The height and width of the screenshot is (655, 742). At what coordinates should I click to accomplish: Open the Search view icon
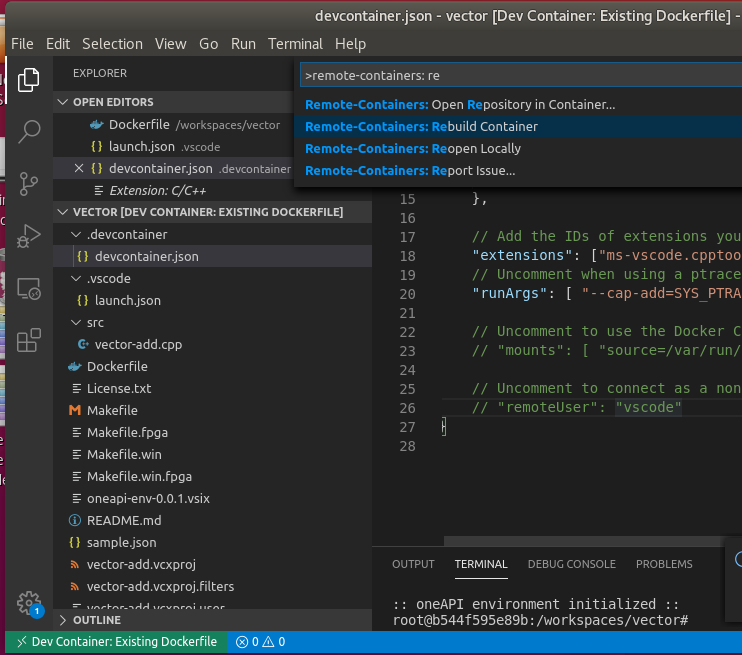point(29,131)
